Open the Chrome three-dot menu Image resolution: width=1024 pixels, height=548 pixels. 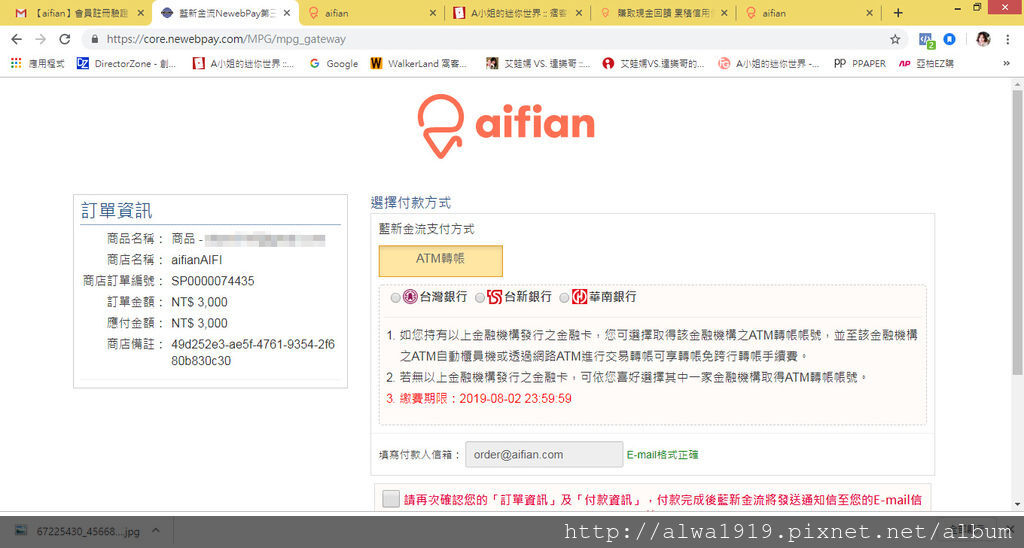click(1008, 39)
